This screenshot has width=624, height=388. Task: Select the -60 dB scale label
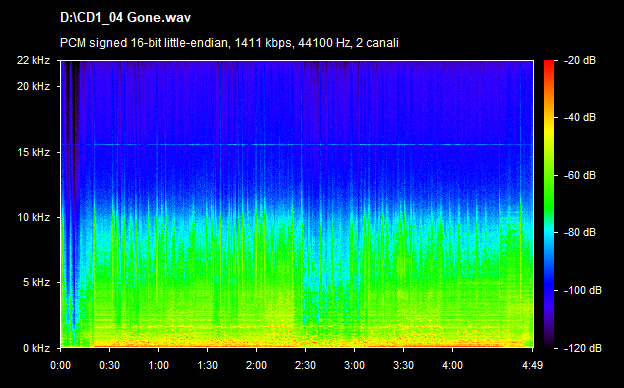click(x=580, y=175)
